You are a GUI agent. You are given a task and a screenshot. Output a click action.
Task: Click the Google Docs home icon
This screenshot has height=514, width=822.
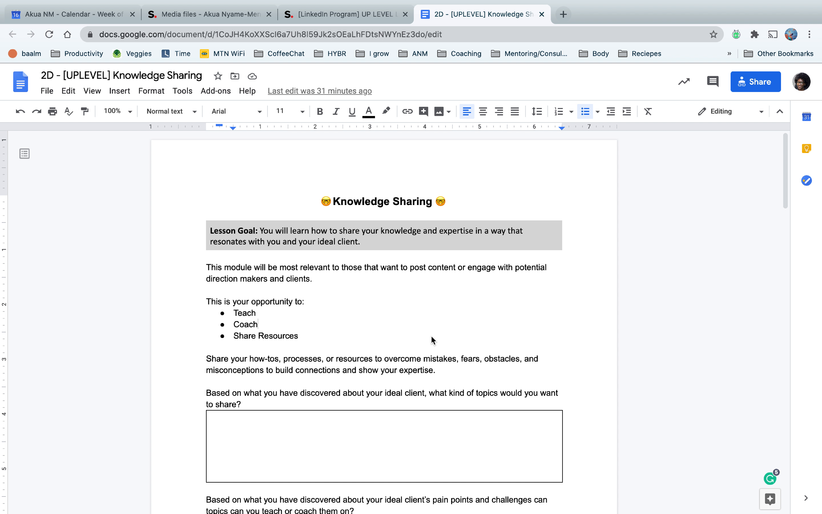[20, 82]
